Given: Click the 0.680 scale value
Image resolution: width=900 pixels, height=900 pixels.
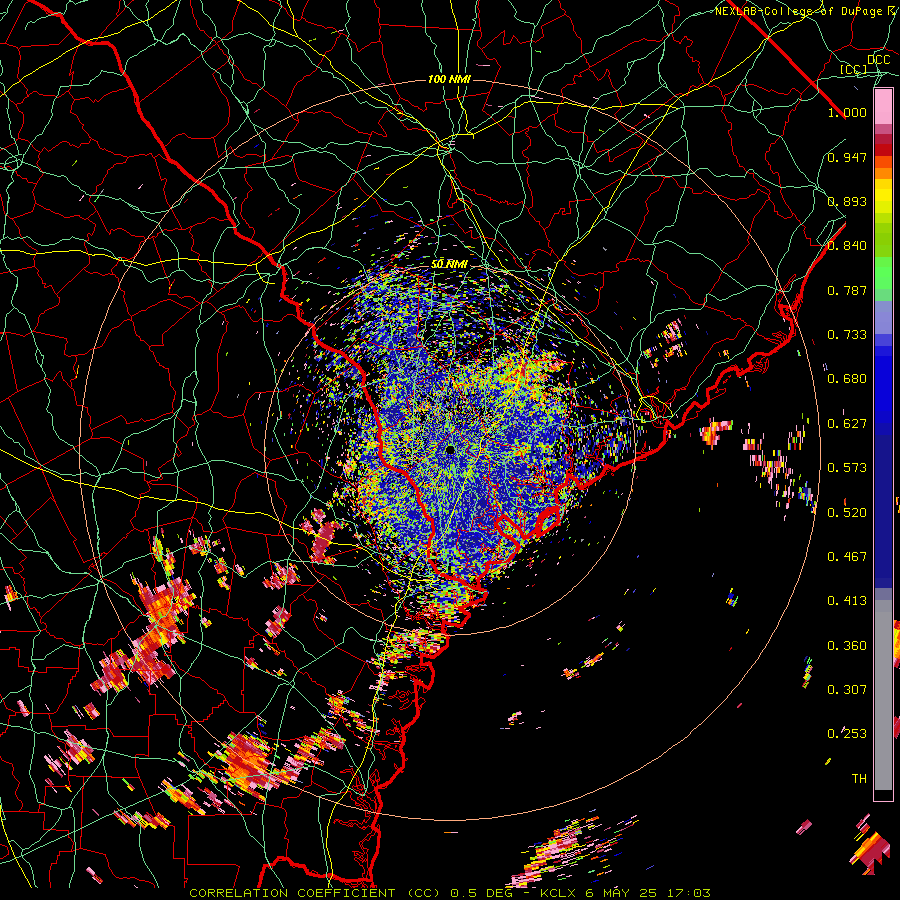Looking at the screenshot, I should (847, 379).
